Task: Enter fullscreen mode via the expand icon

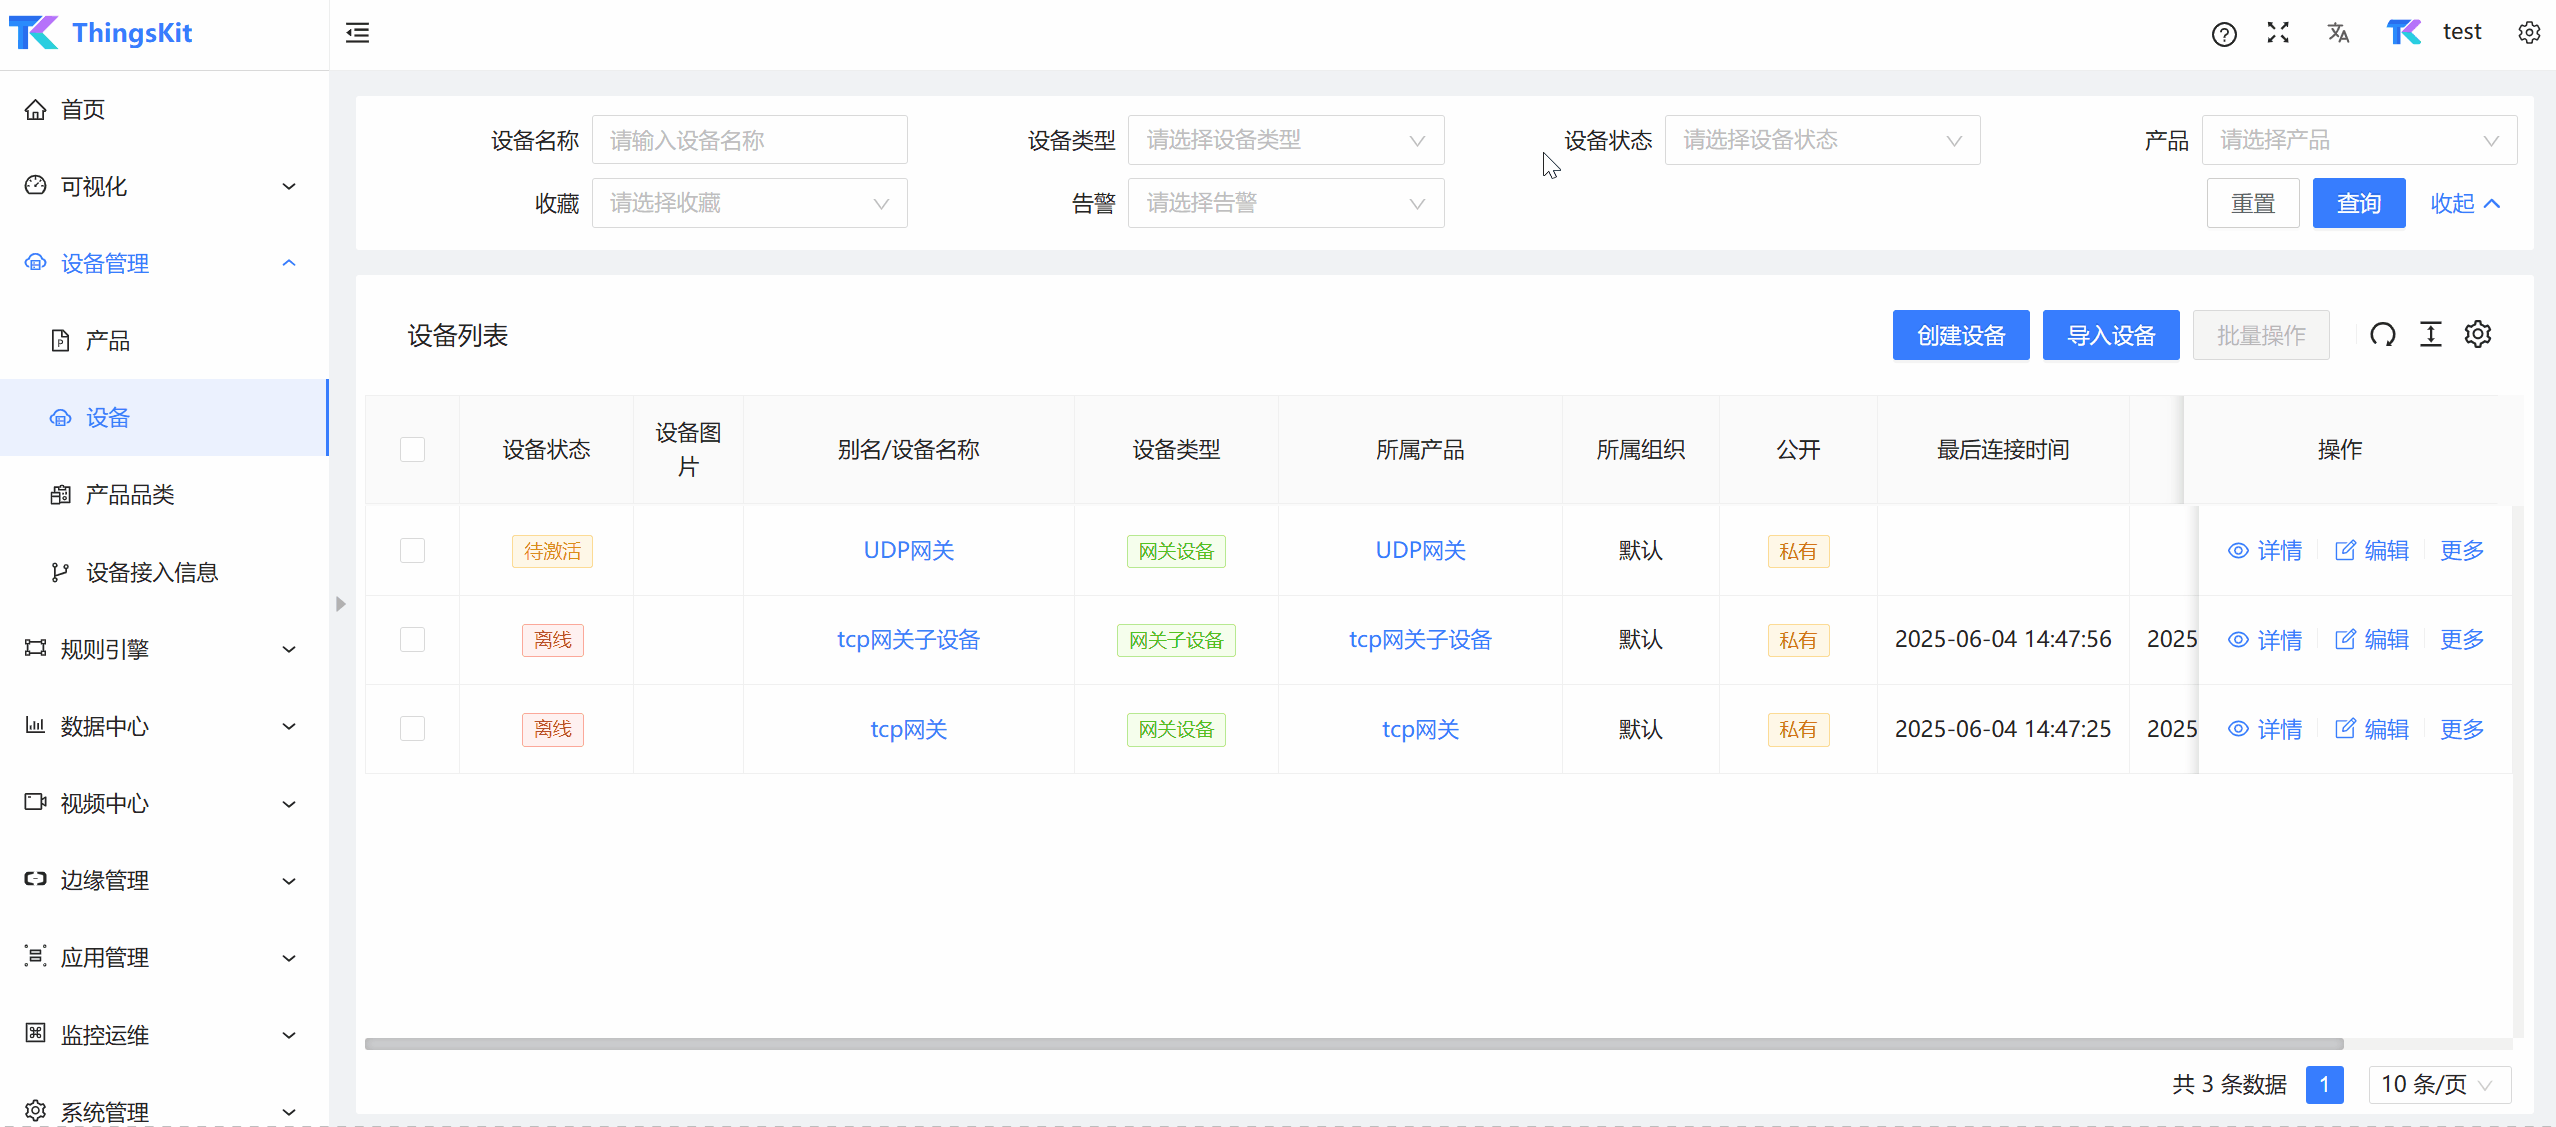Action: tap(2278, 33)
